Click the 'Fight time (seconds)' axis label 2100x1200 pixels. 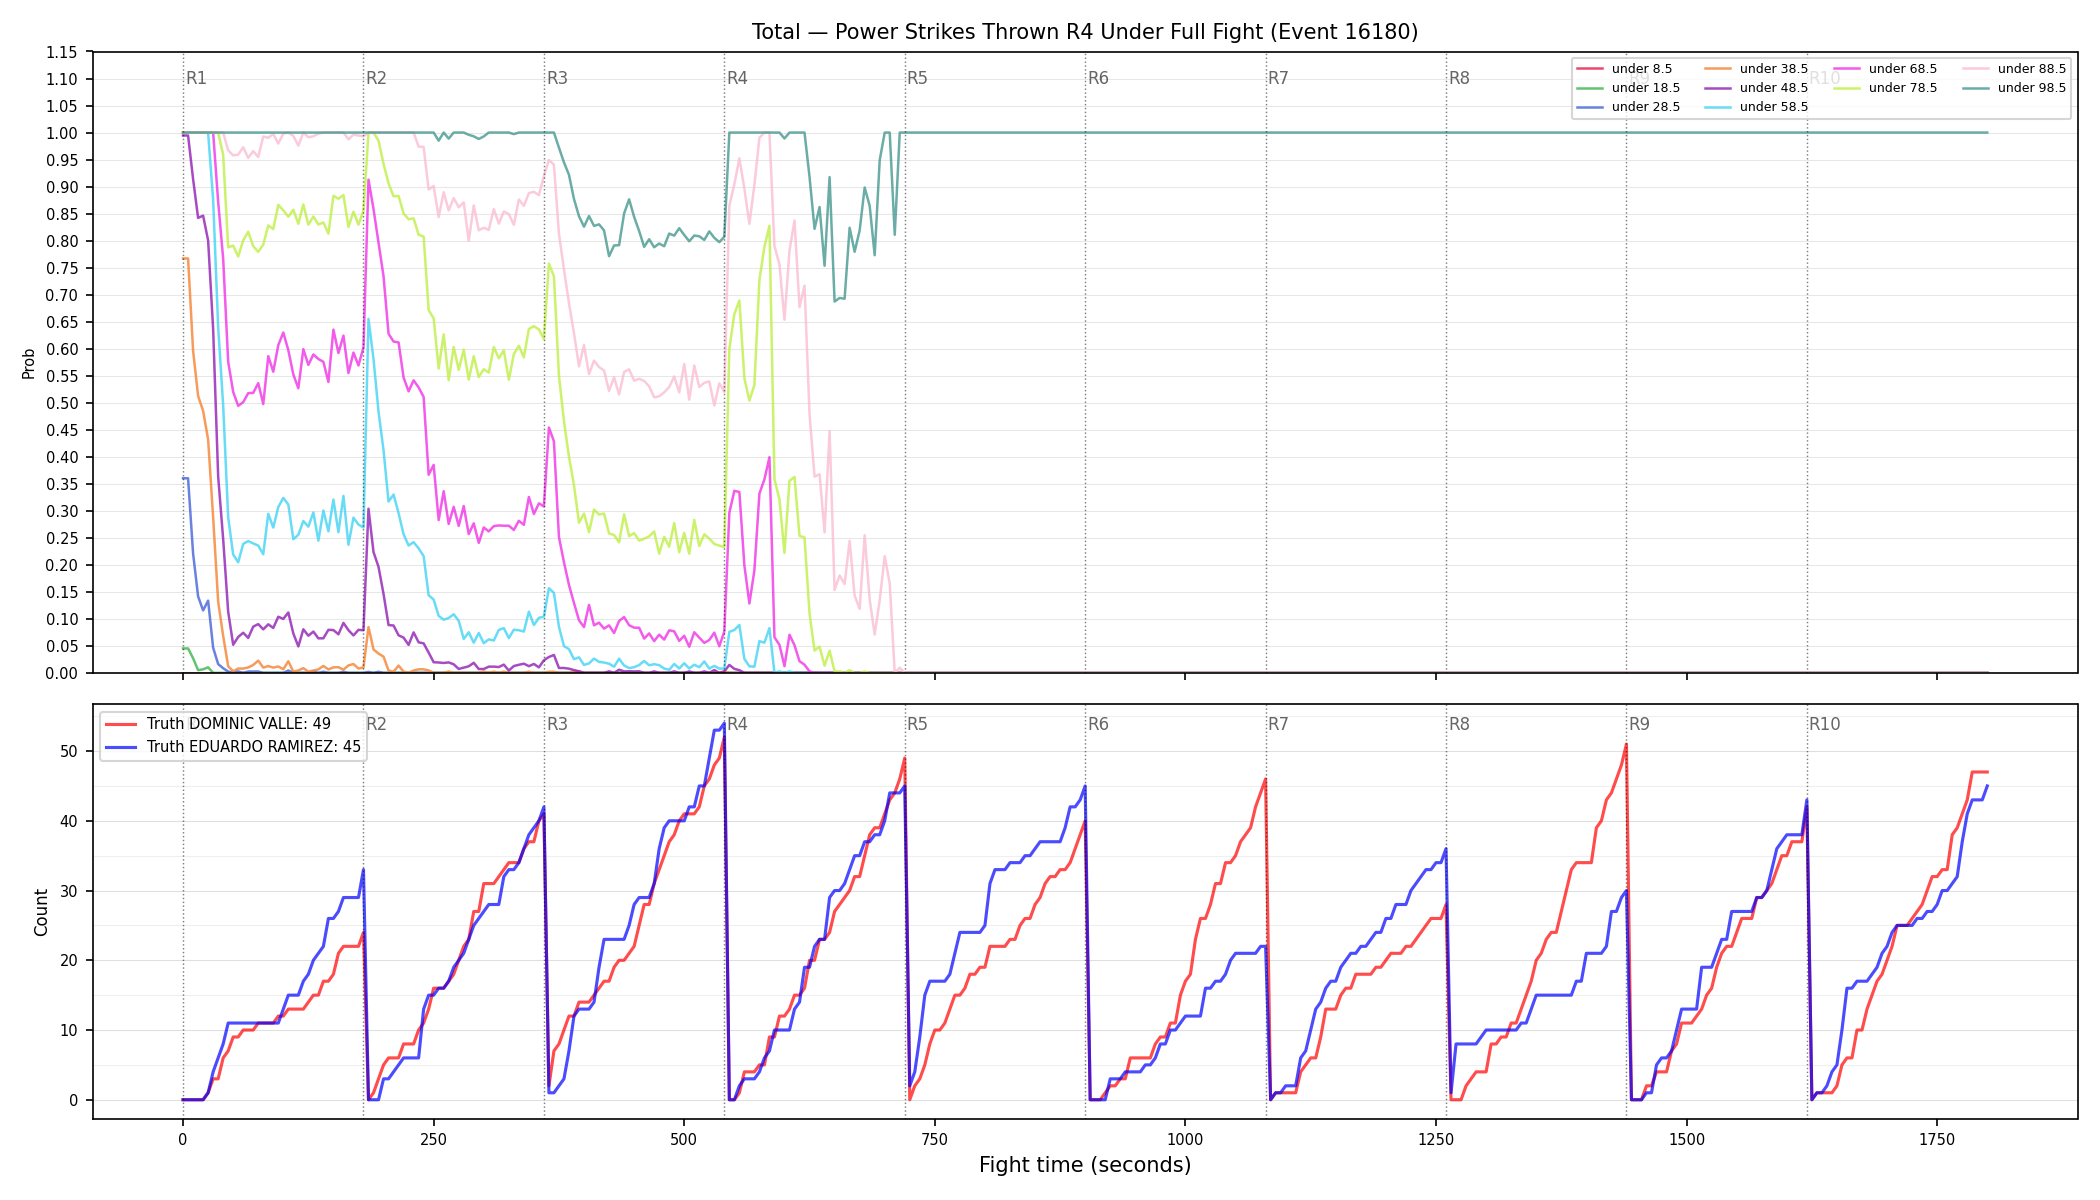(1085, 1165)
